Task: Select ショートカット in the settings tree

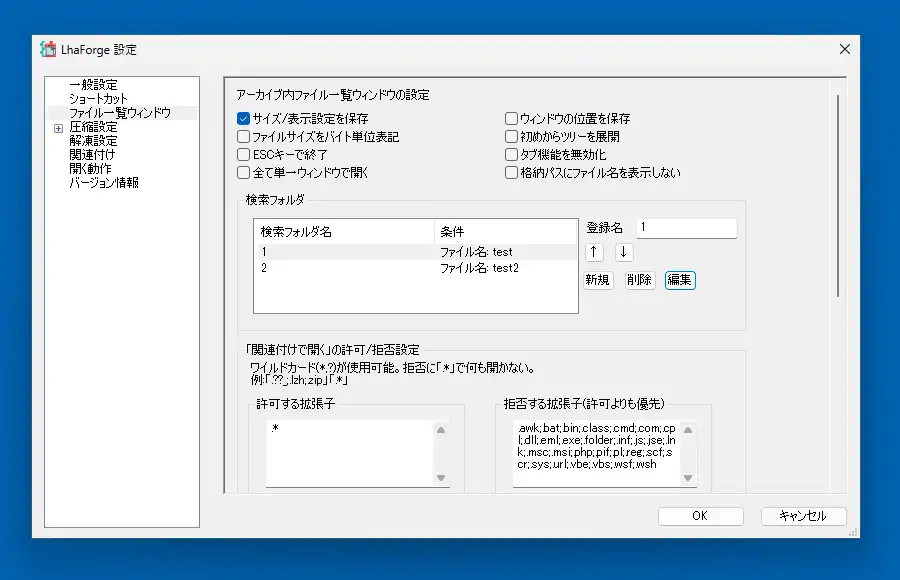Action: click(x=98, y=99)
